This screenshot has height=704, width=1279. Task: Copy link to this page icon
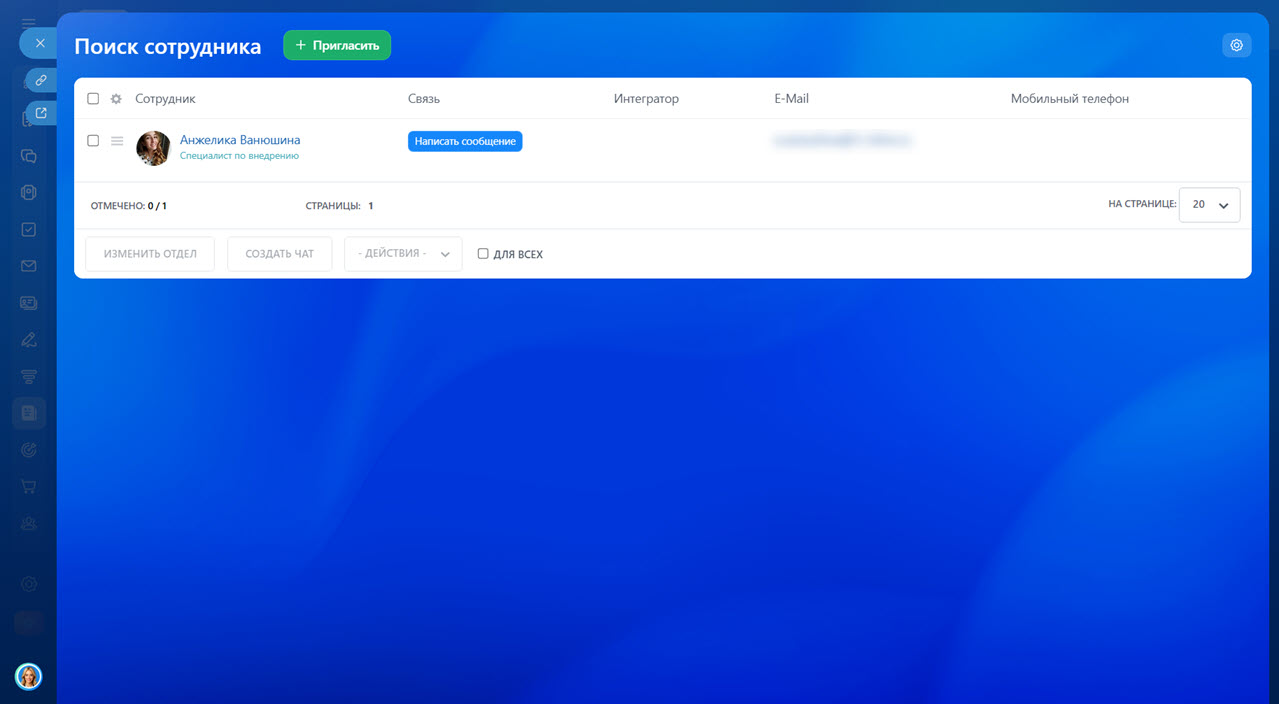(x=41, y=80)
